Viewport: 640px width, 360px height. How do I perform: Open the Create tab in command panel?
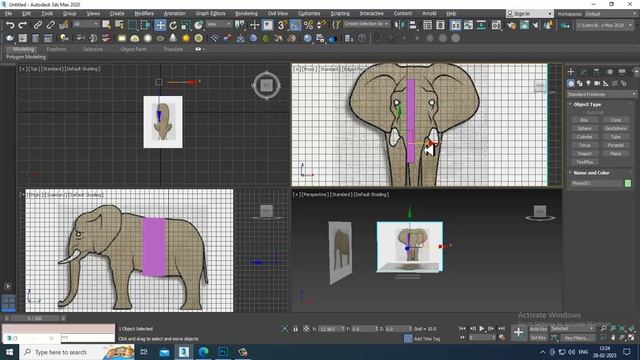pyautogui.click(x=571, y=72)
